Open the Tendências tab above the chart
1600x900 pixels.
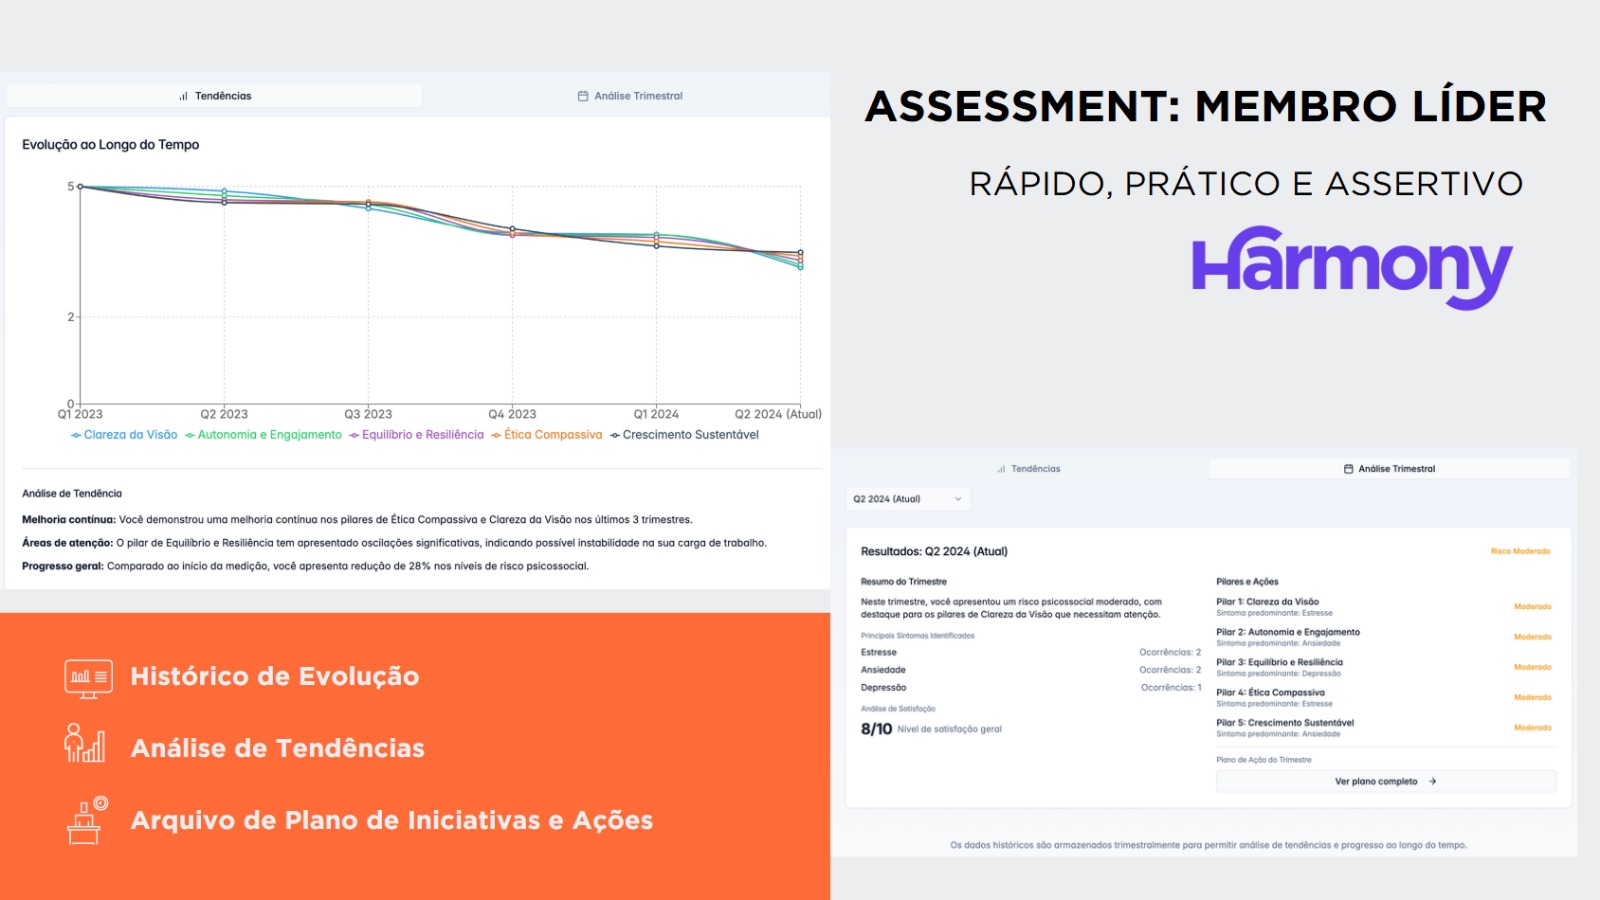[214, 96]
